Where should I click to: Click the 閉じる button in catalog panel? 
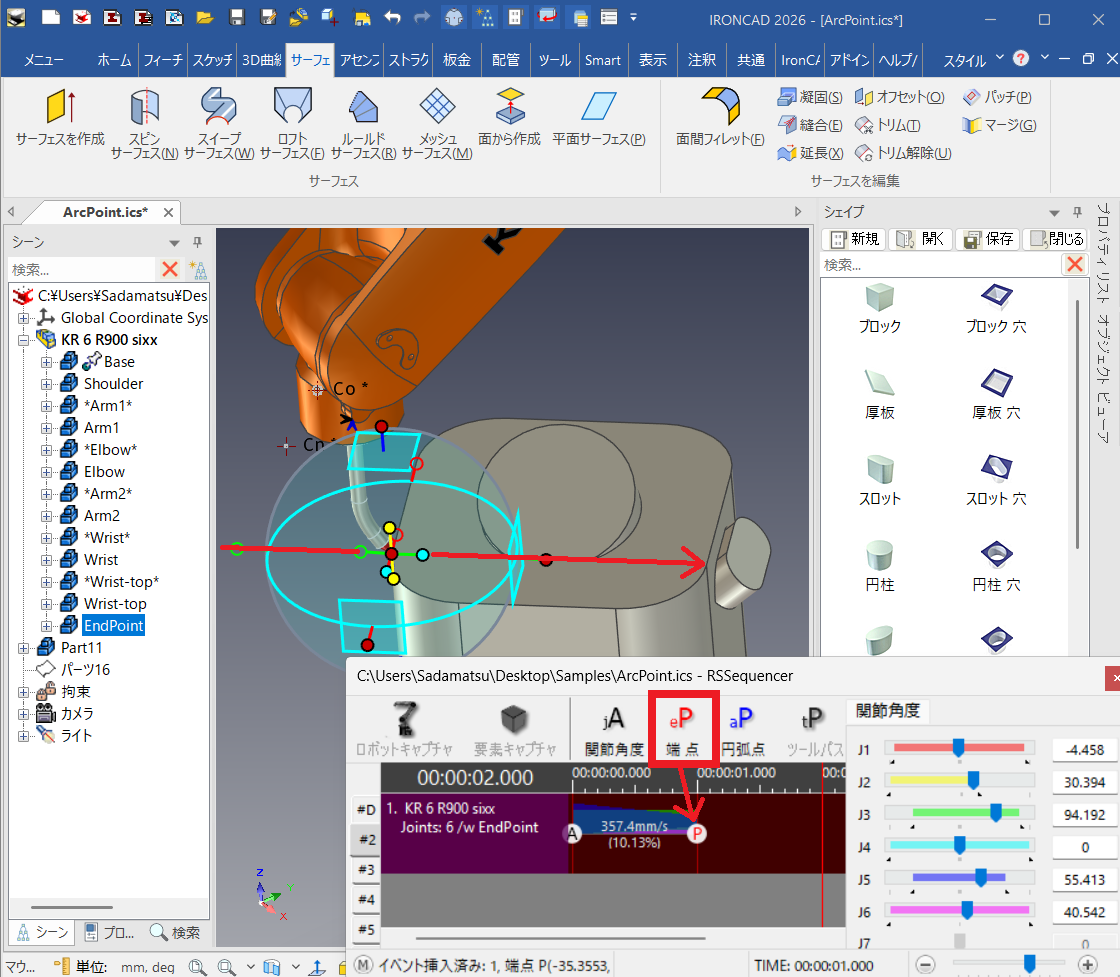coord(1056,239)
